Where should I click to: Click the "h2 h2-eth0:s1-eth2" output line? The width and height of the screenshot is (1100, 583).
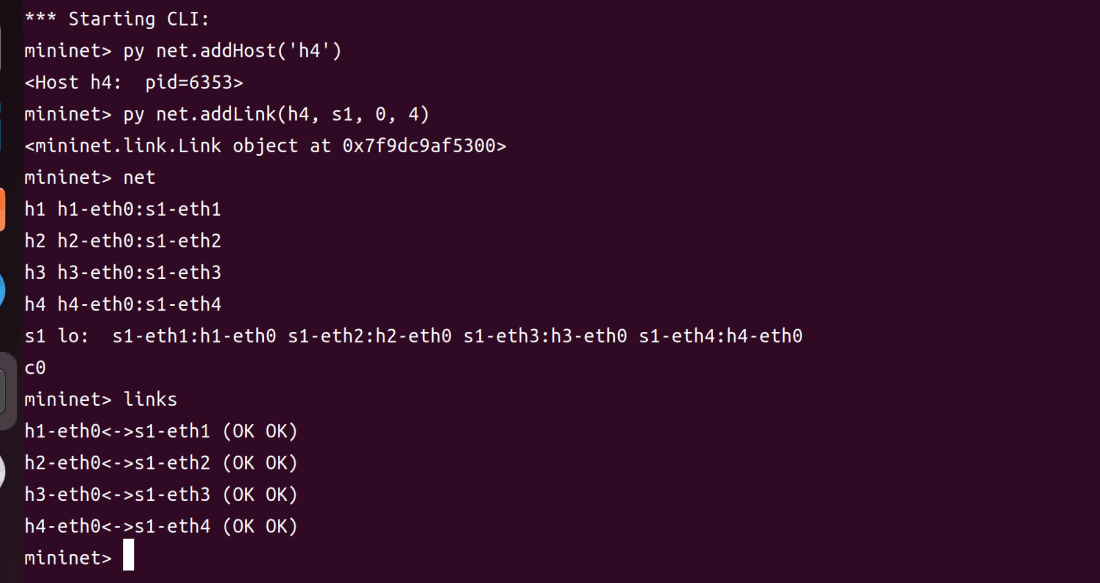123,240
